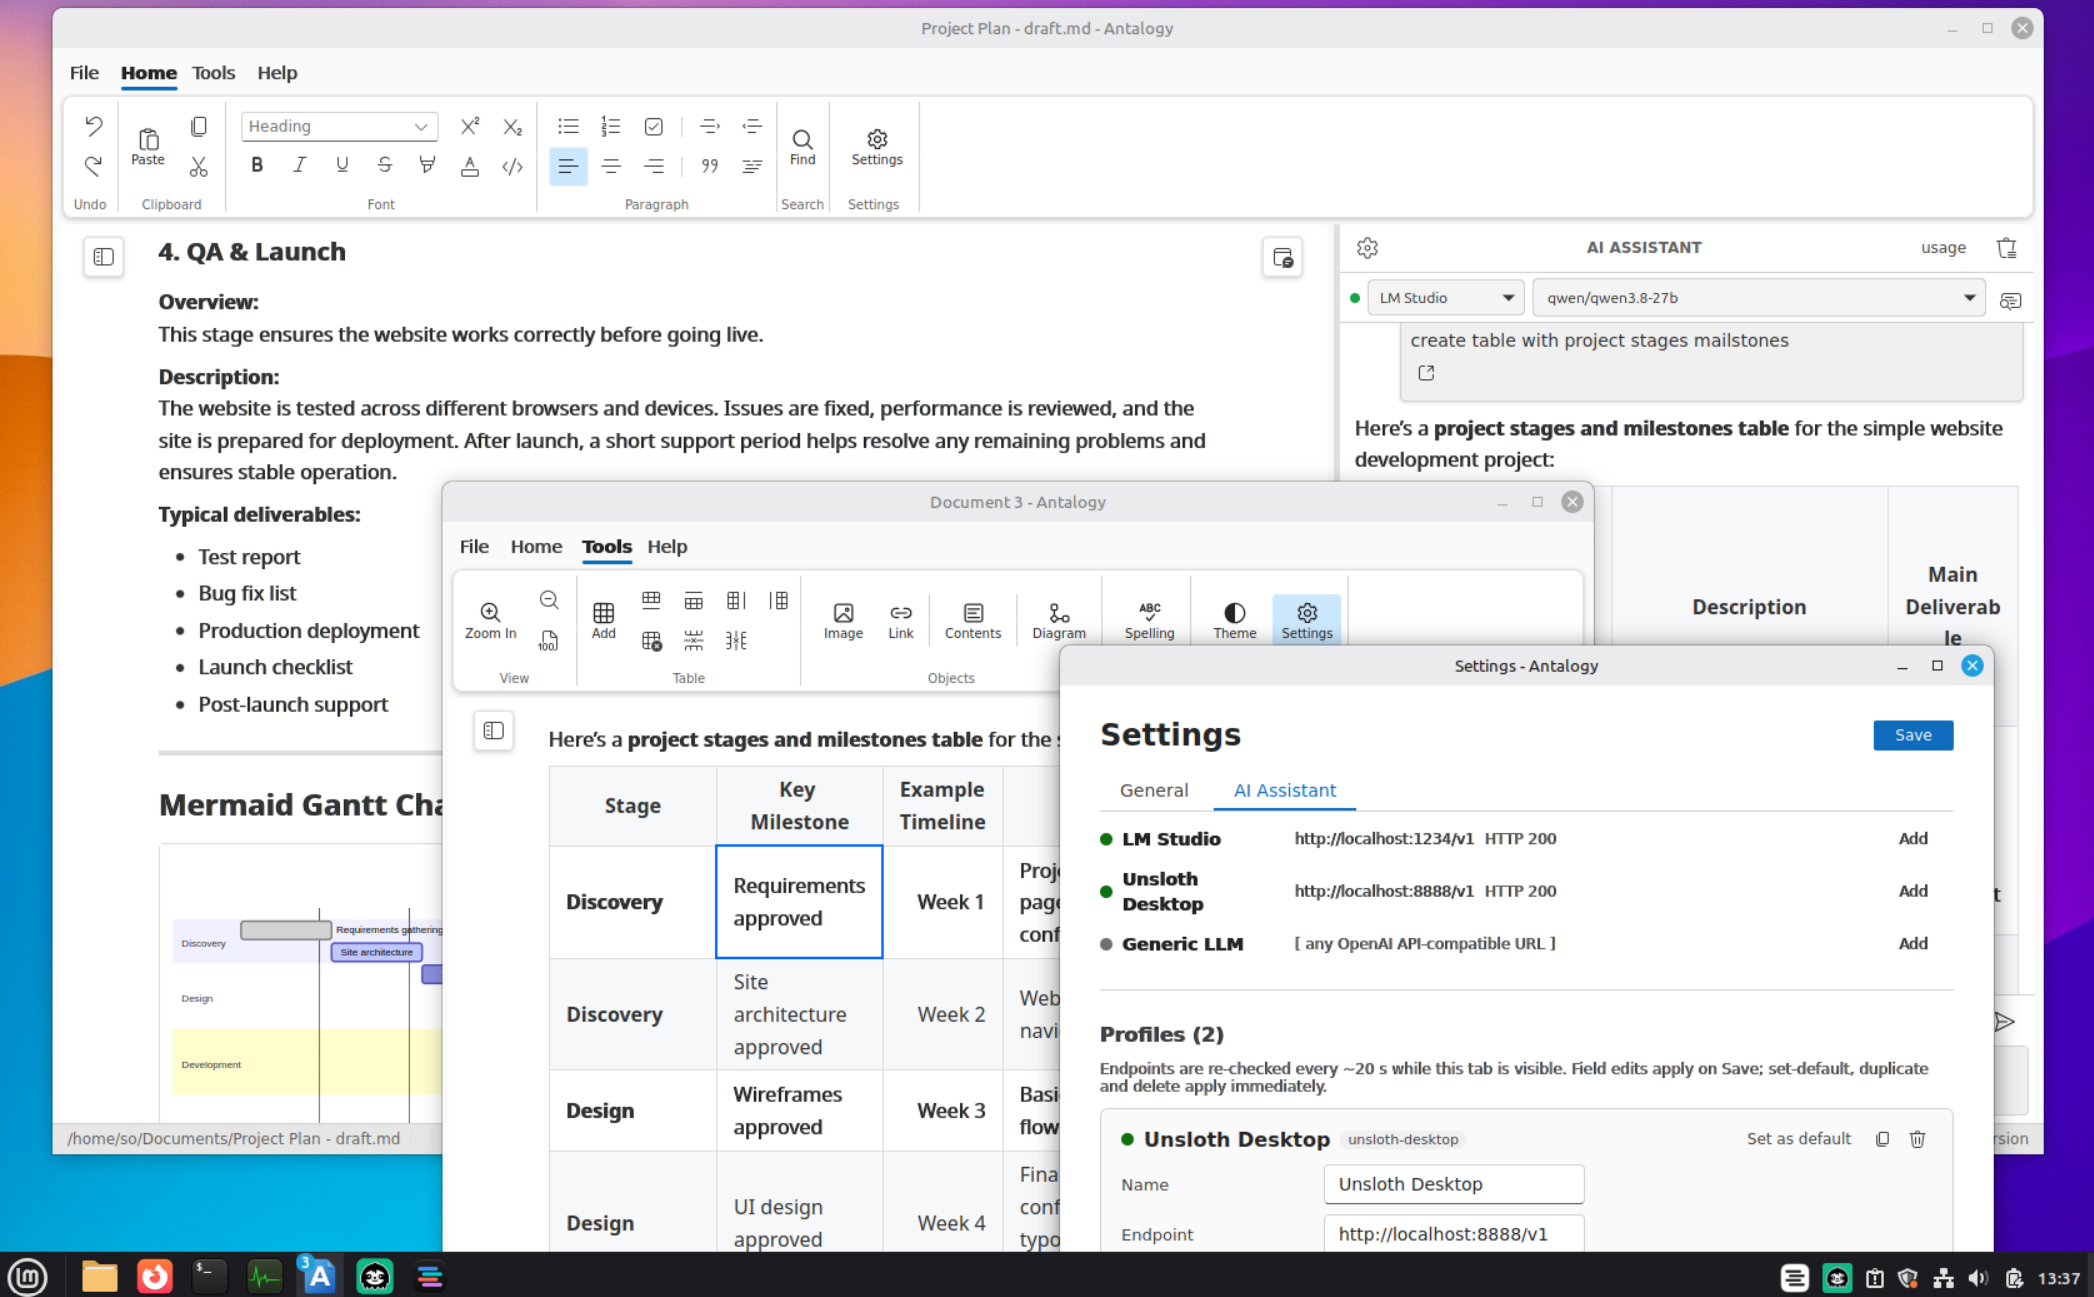The width and height of the screenshot is (2094, 1297).
Task: Add a table in Document 3 ribbon
Action: pos(603,620)
